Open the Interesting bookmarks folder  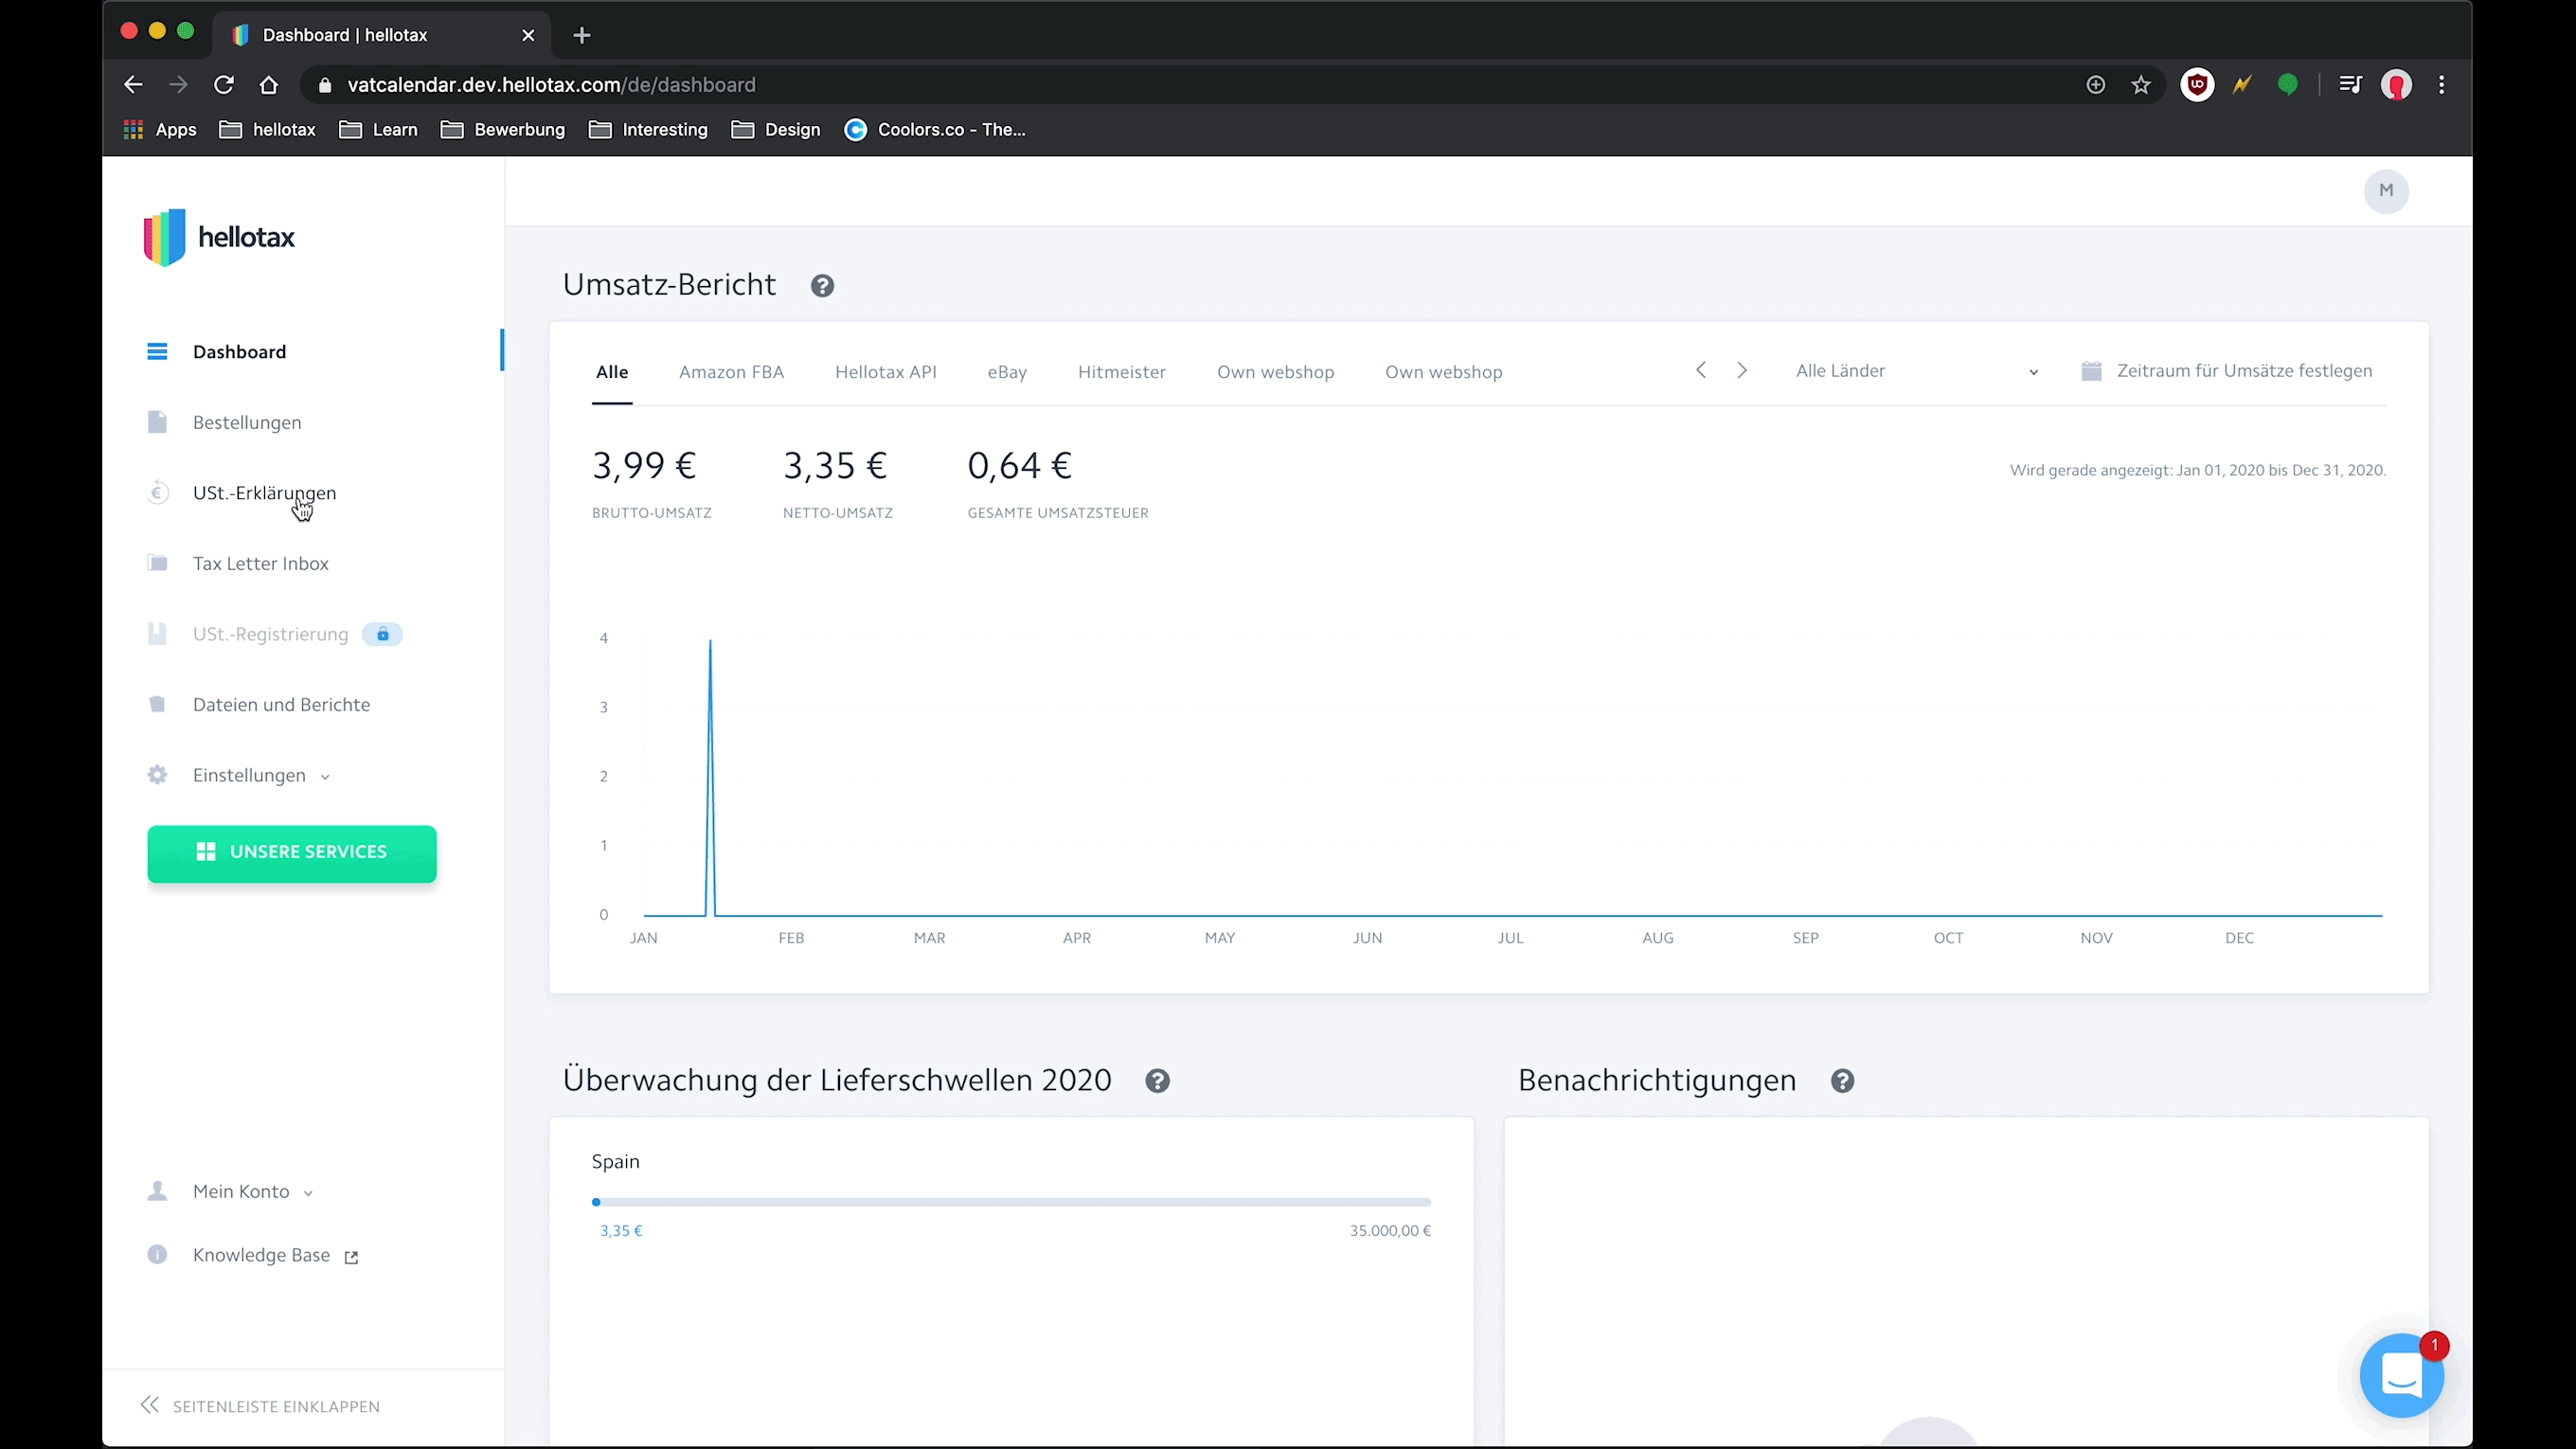coord(648,130)
